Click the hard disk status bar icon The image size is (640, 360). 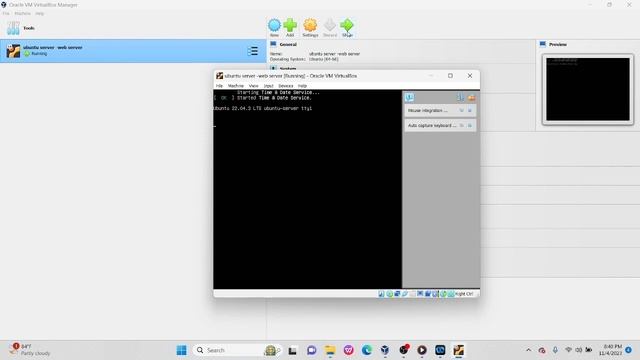381,294
